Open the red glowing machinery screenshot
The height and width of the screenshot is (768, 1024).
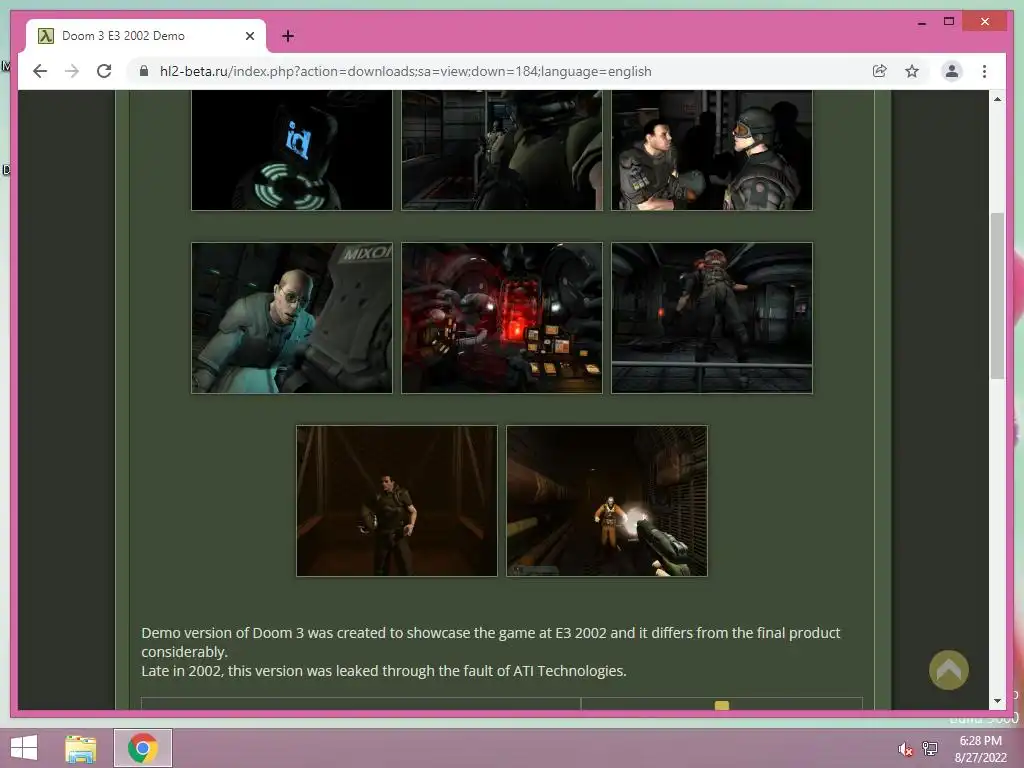tap(502, 318)
